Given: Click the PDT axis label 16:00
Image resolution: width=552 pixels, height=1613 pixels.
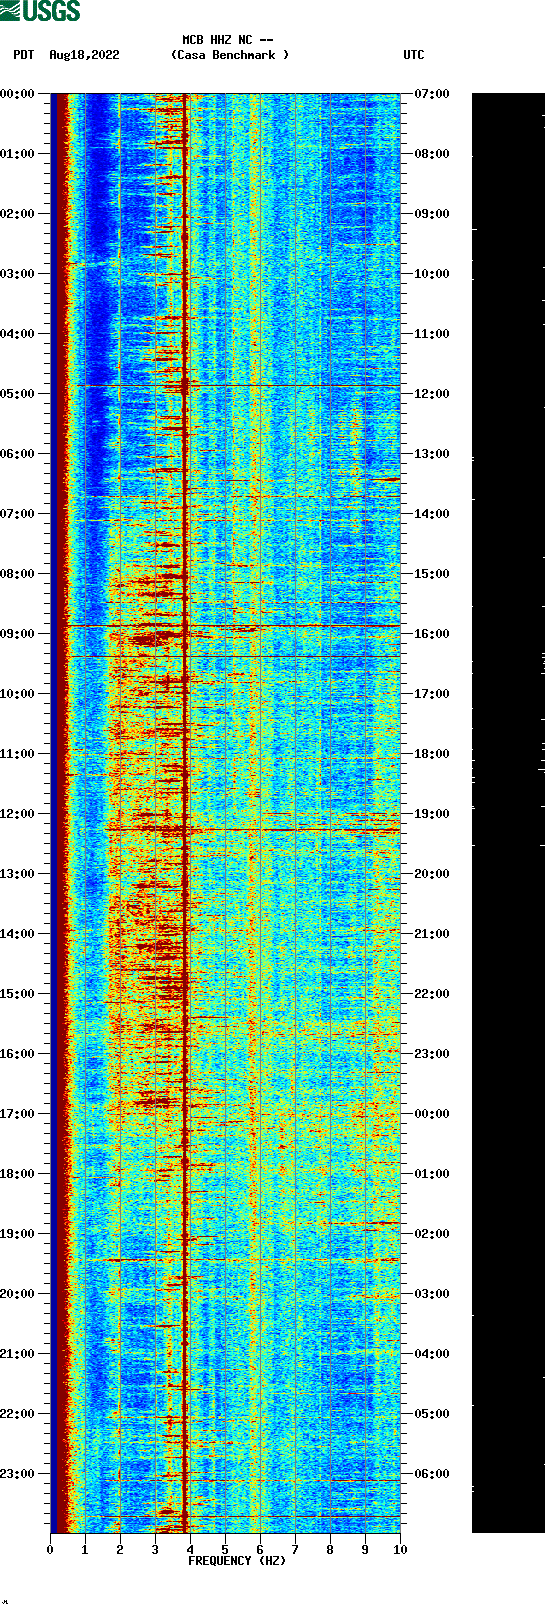Looking at the screenshot, I should [18, 1054].
